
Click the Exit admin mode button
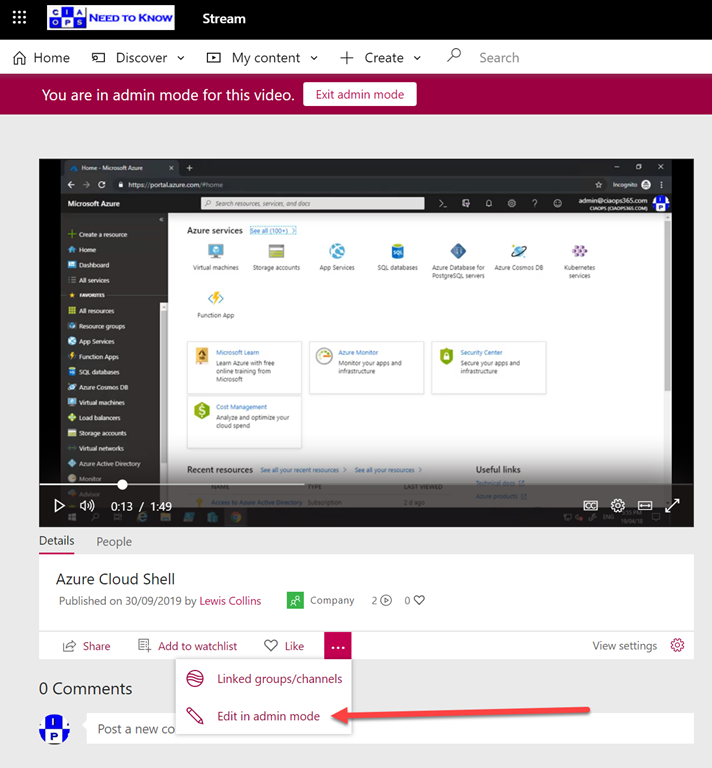[x=360, y=94]
